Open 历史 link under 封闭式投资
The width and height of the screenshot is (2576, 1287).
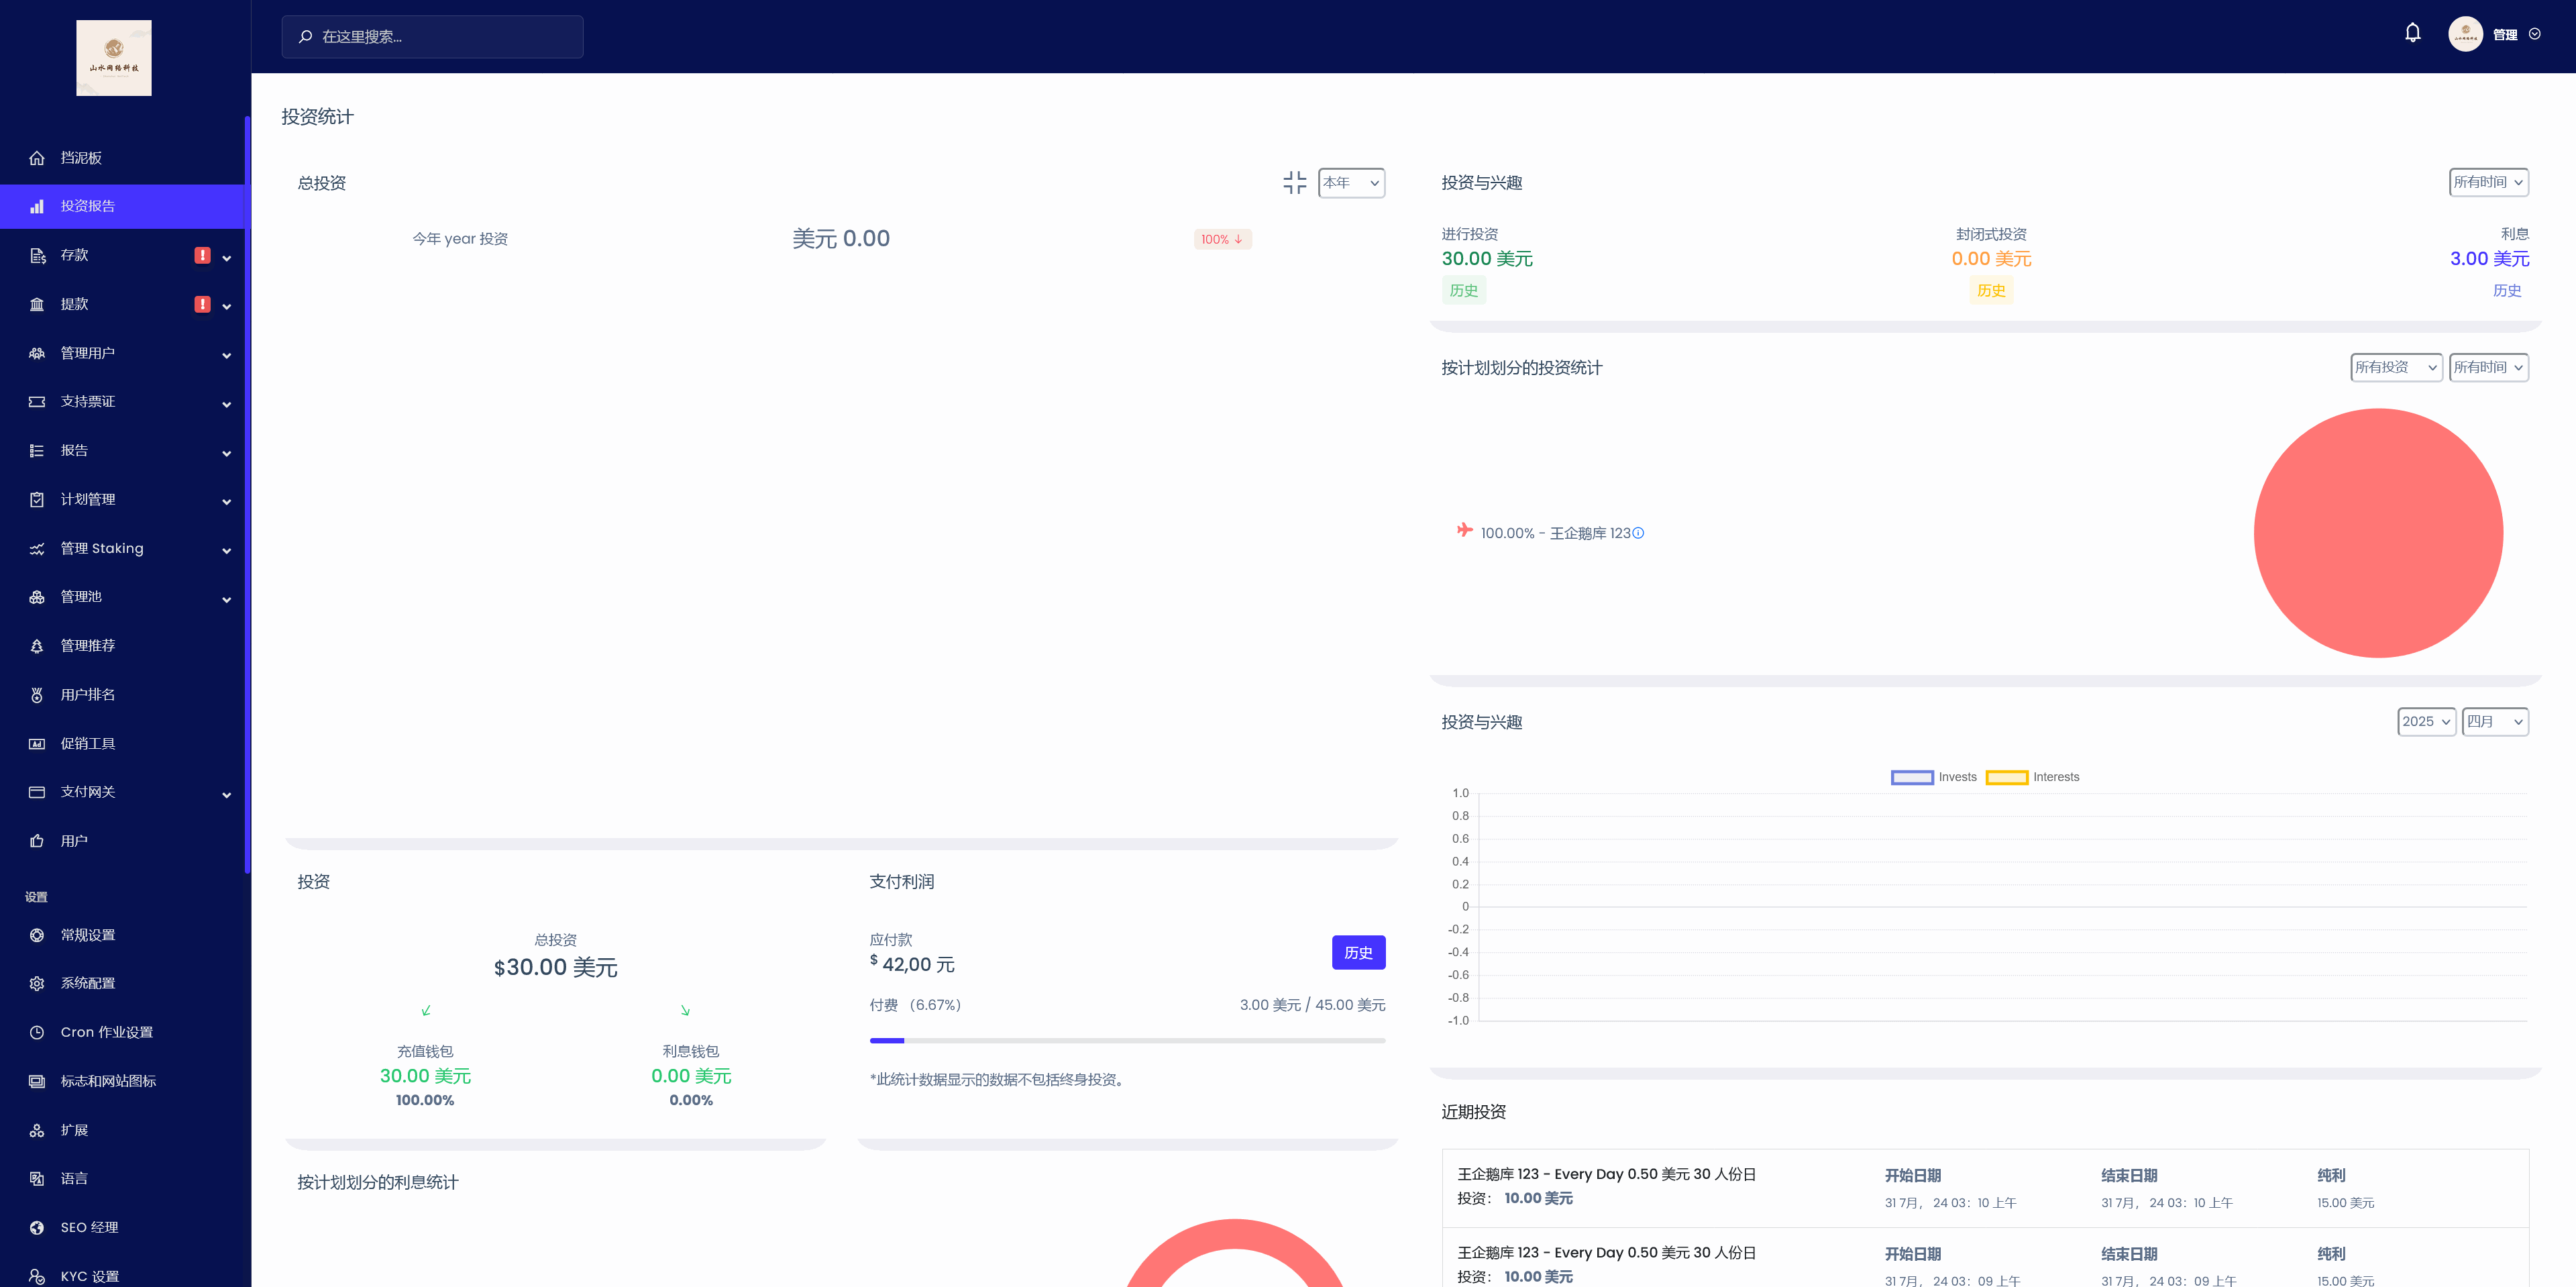tap(1990, 291)
